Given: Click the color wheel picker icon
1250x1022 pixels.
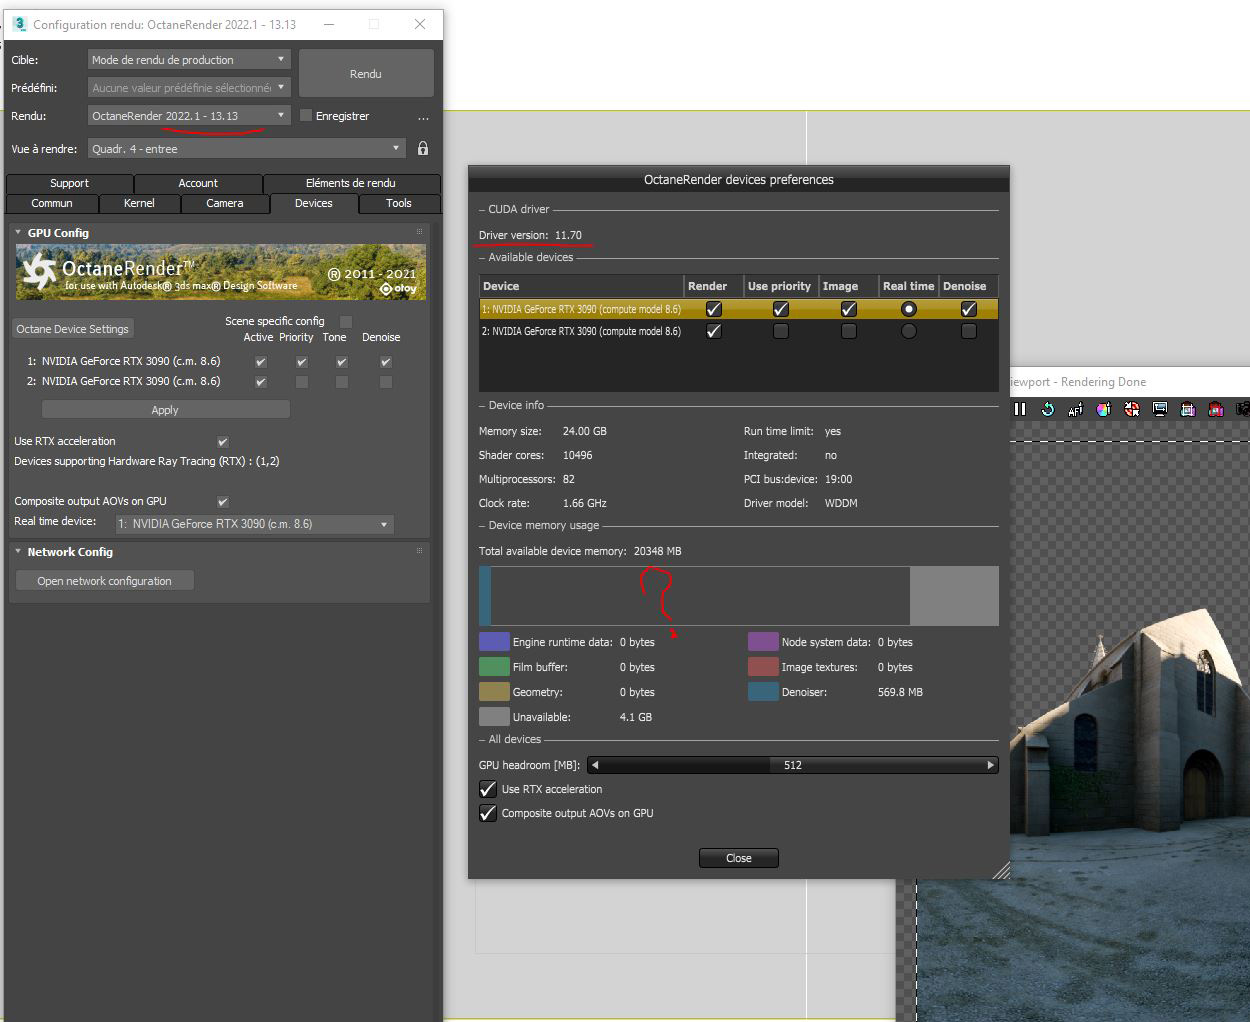Looking at the screenshot, I should pos(1104,409).
